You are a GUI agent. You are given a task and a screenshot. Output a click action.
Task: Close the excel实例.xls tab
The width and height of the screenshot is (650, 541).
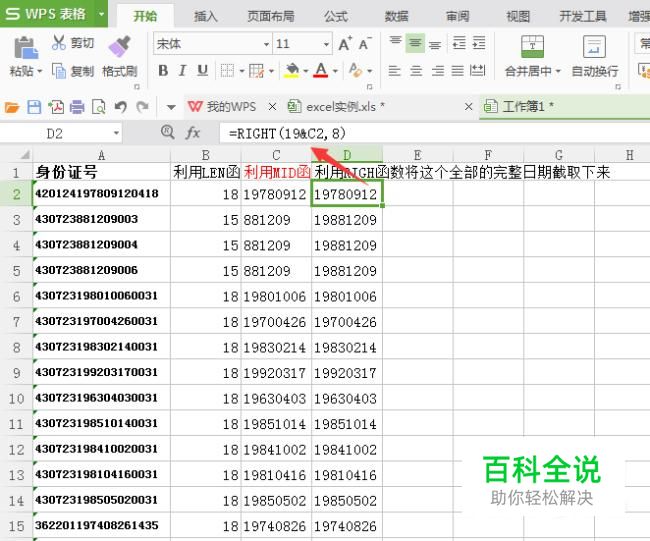pyautogui.click(x=468, y=107)
